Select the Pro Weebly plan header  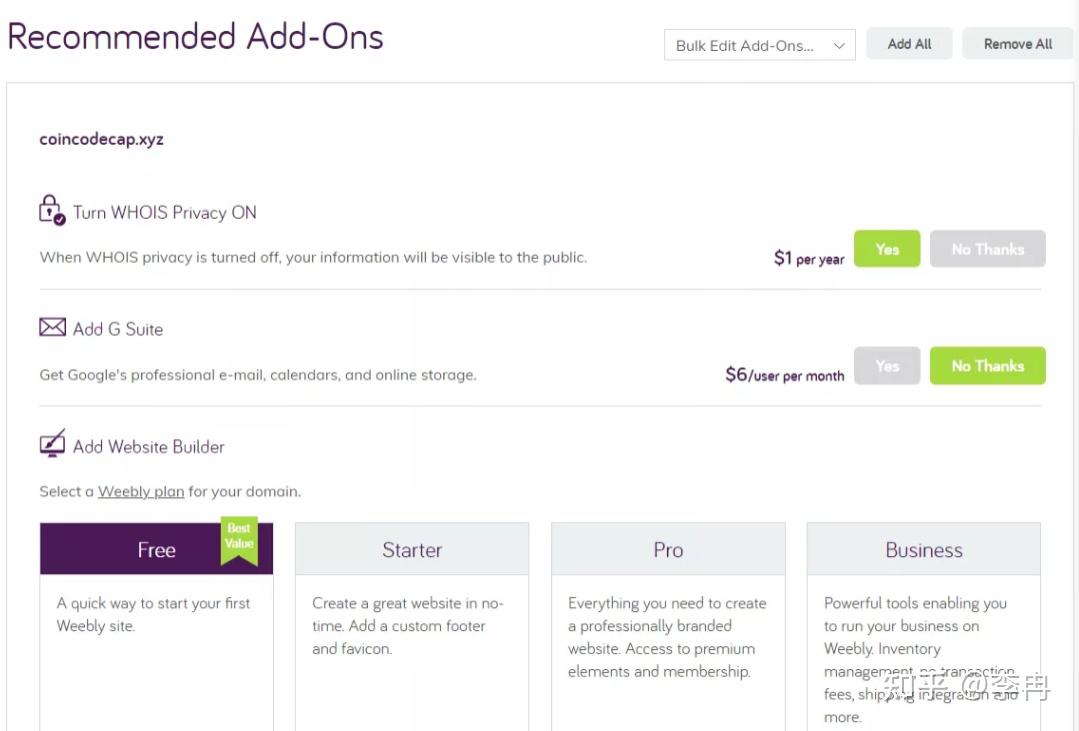coord(668,549)
